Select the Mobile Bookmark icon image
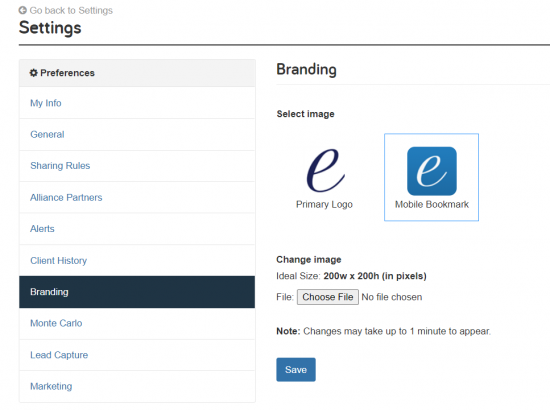The height and width of the screenshot is (410, 550). pos(432,171)
